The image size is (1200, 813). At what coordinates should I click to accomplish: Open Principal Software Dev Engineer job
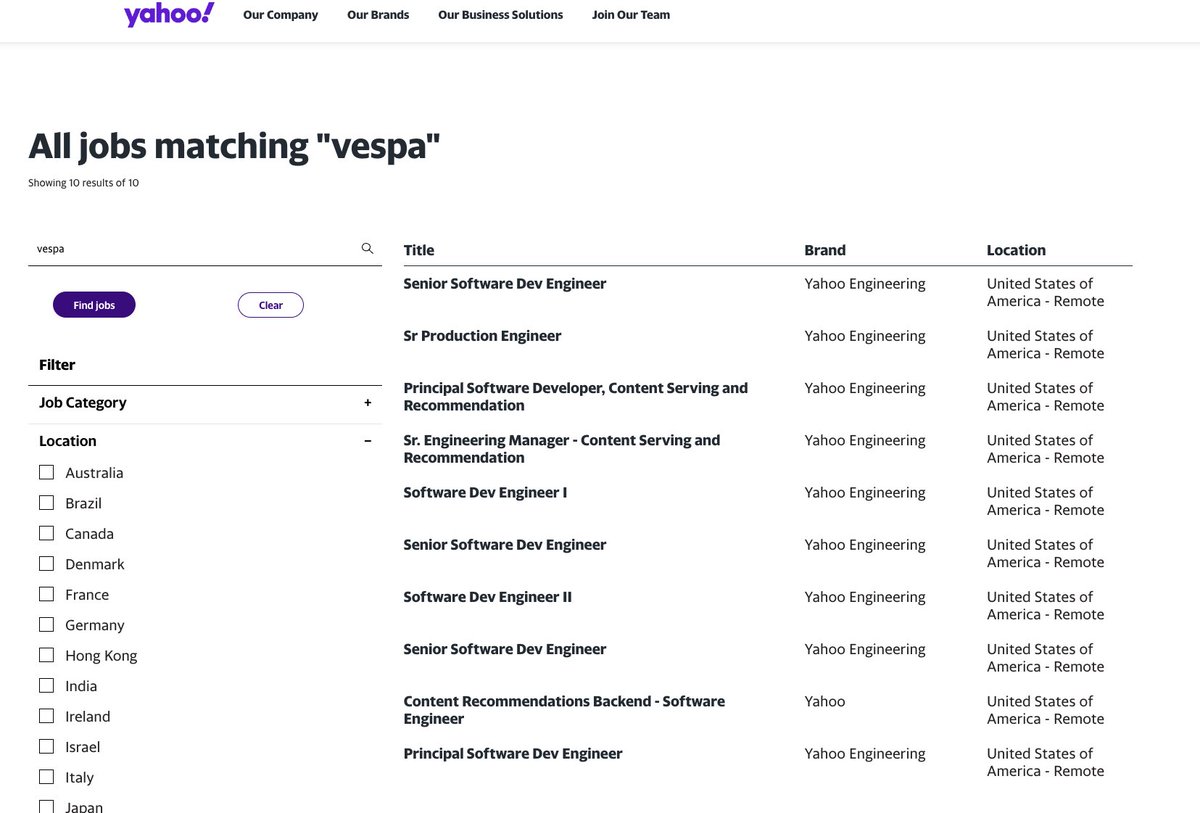point(513,754)
